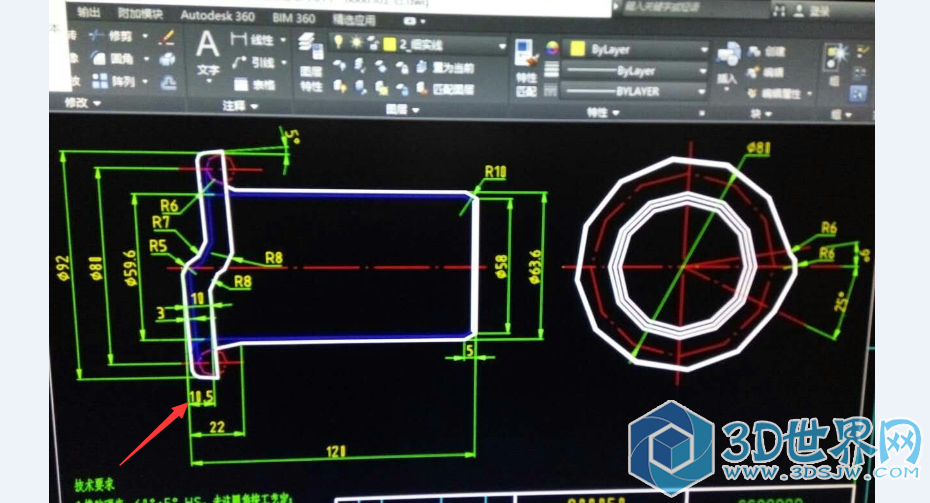
Task: Click the Thaw All Layers icon
Action: (x=381, y=89)
